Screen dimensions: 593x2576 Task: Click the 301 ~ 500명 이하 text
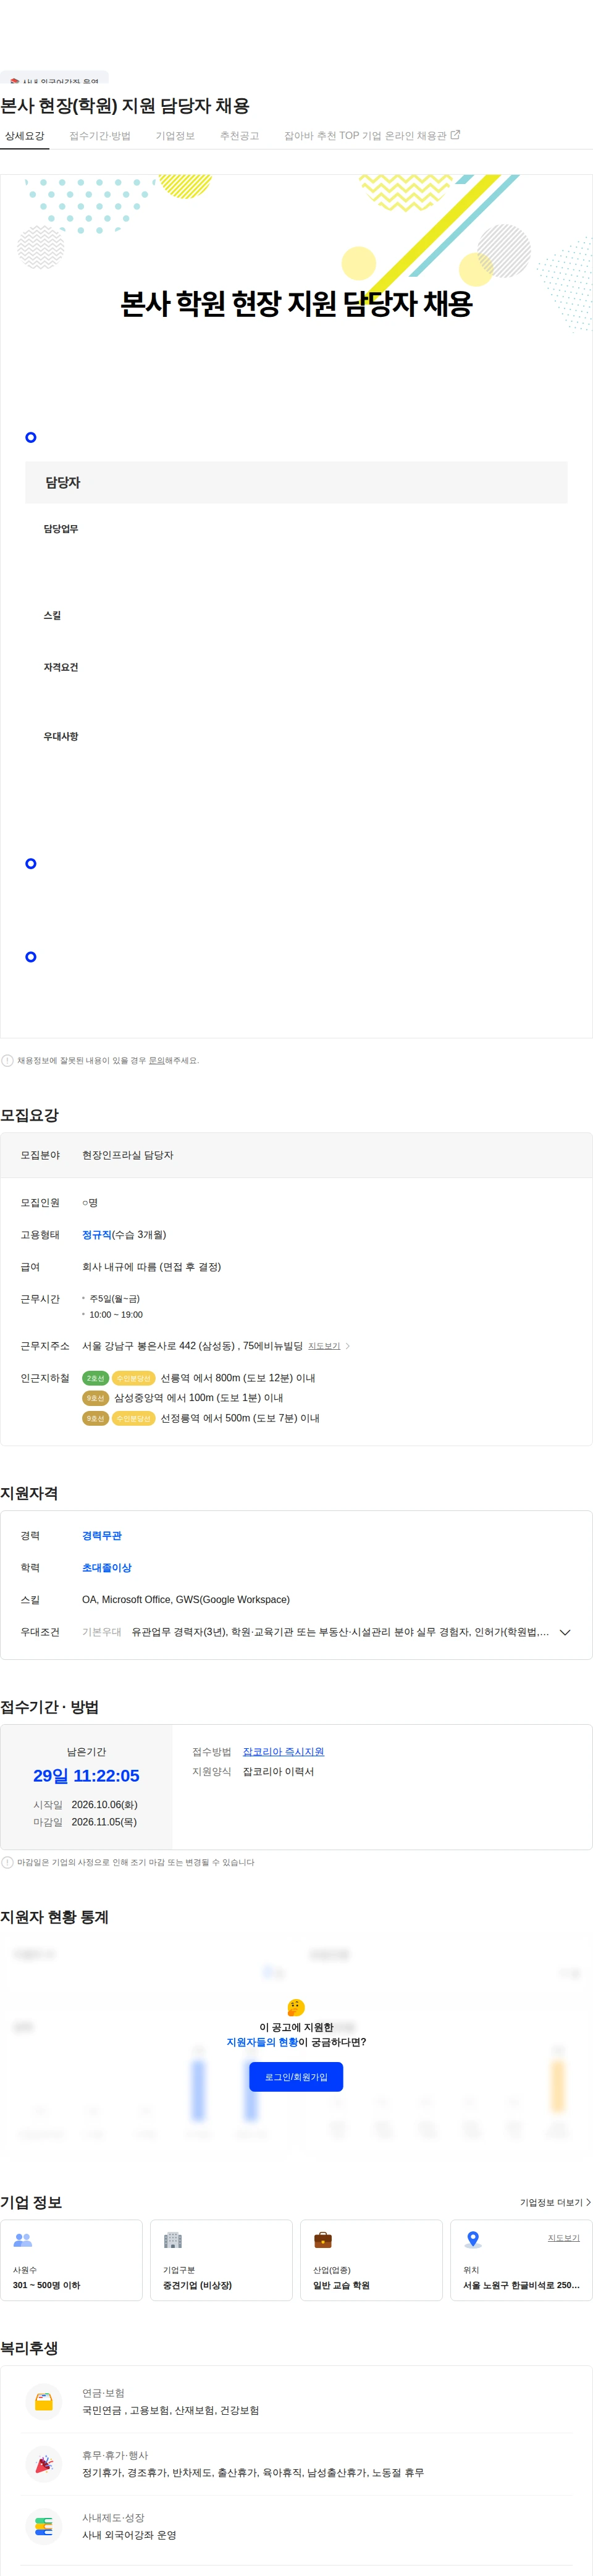(x=46, y=2285)
